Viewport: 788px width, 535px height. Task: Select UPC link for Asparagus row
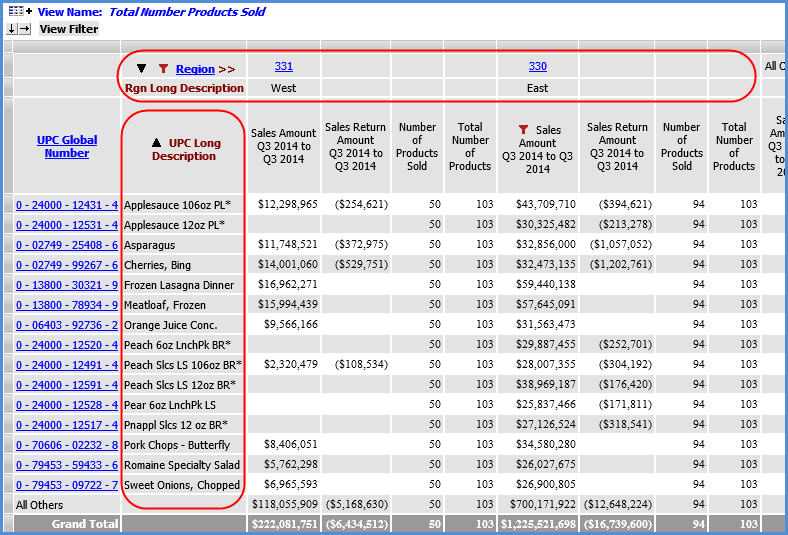[67, 245]
